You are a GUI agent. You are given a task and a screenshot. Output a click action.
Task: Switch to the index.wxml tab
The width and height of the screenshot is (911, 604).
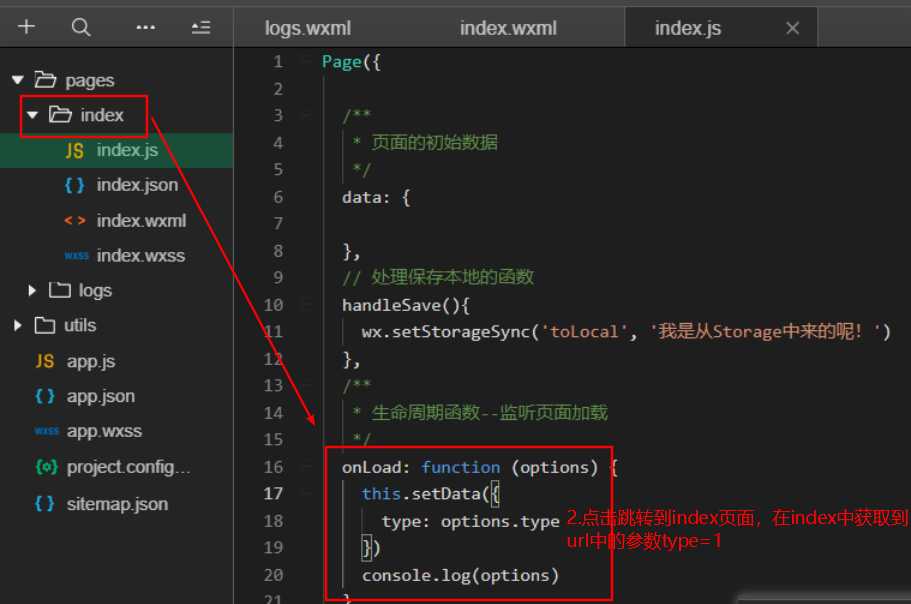point(508,28)
